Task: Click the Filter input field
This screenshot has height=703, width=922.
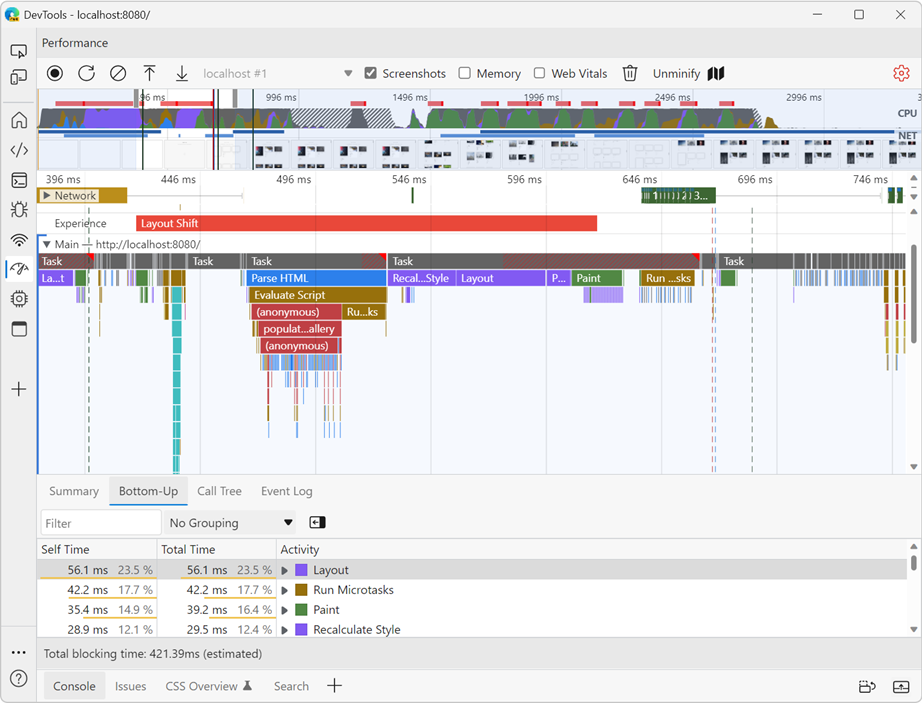Action: click(x=100, y=522)
